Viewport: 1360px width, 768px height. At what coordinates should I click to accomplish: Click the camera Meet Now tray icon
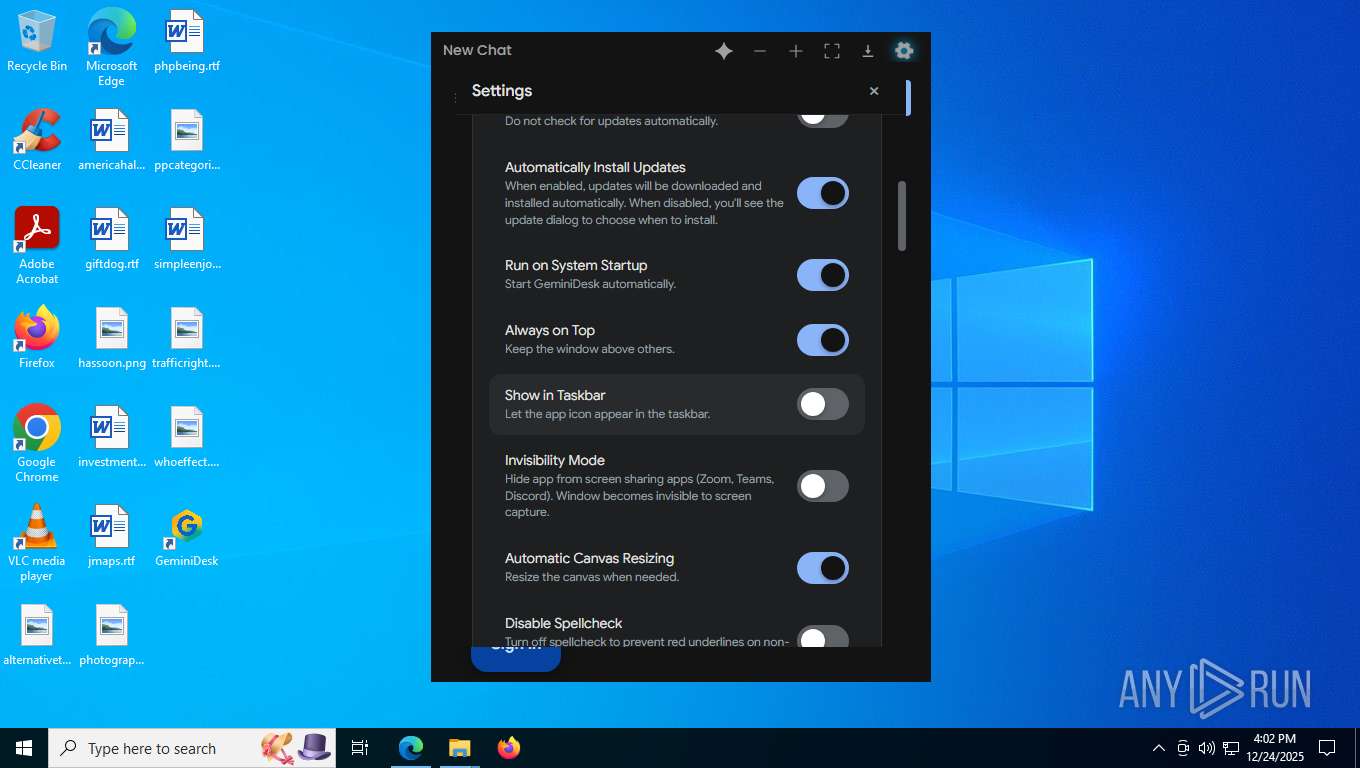pos(1183,748)
